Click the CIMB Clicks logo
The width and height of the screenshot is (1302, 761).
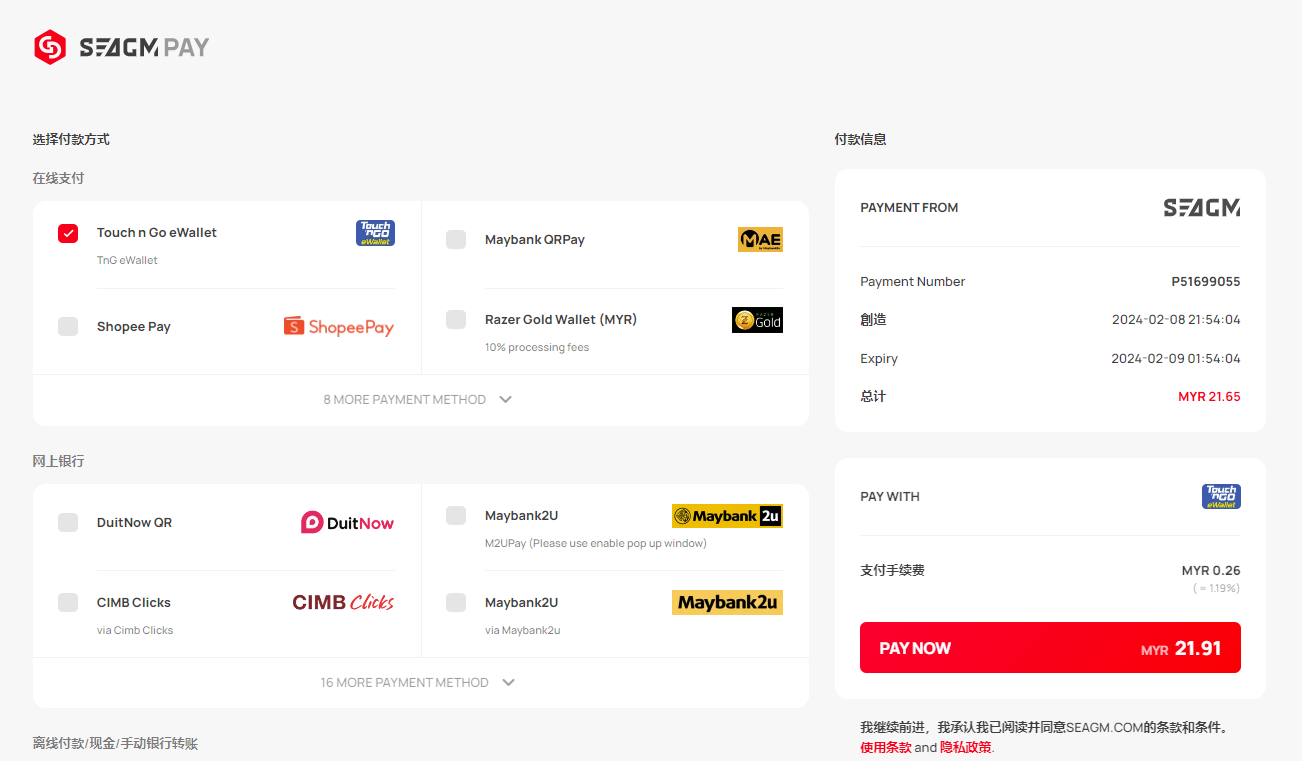point(343,602)
